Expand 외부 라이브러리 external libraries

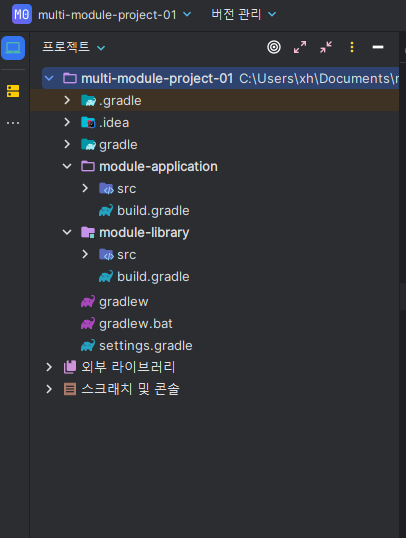pyautogui.click(x=49, y=367)
